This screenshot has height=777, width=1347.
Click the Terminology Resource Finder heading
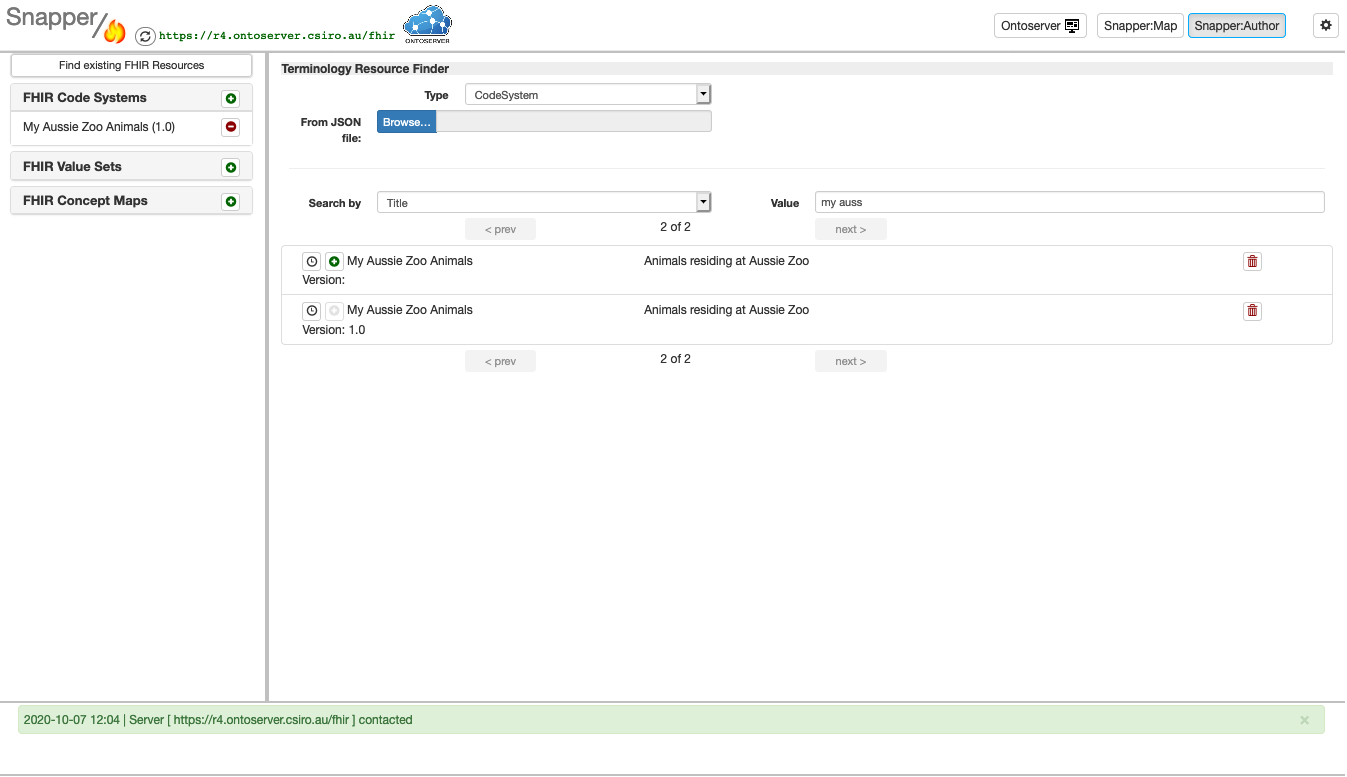point(365,69)
